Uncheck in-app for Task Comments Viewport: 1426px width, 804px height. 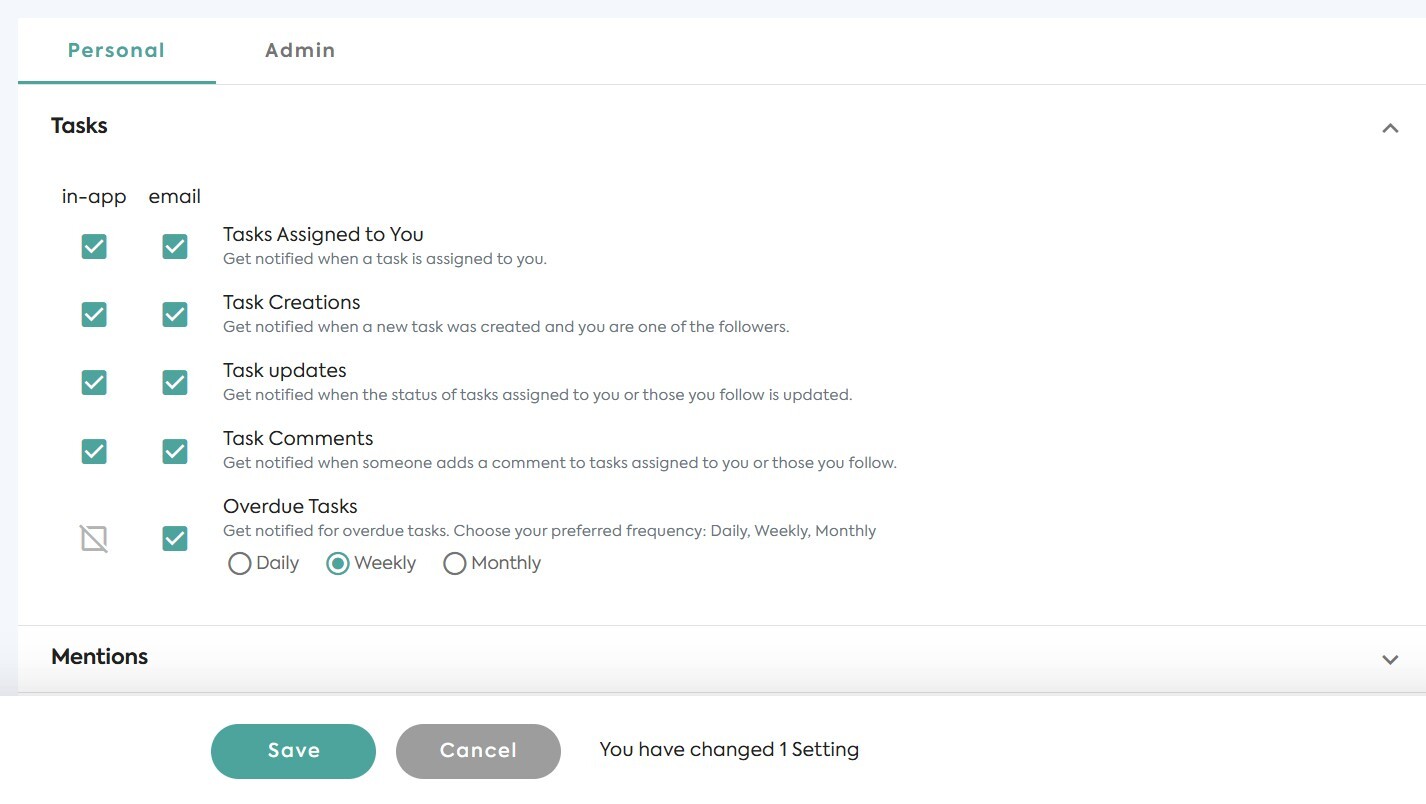click(x=94, y=451)
